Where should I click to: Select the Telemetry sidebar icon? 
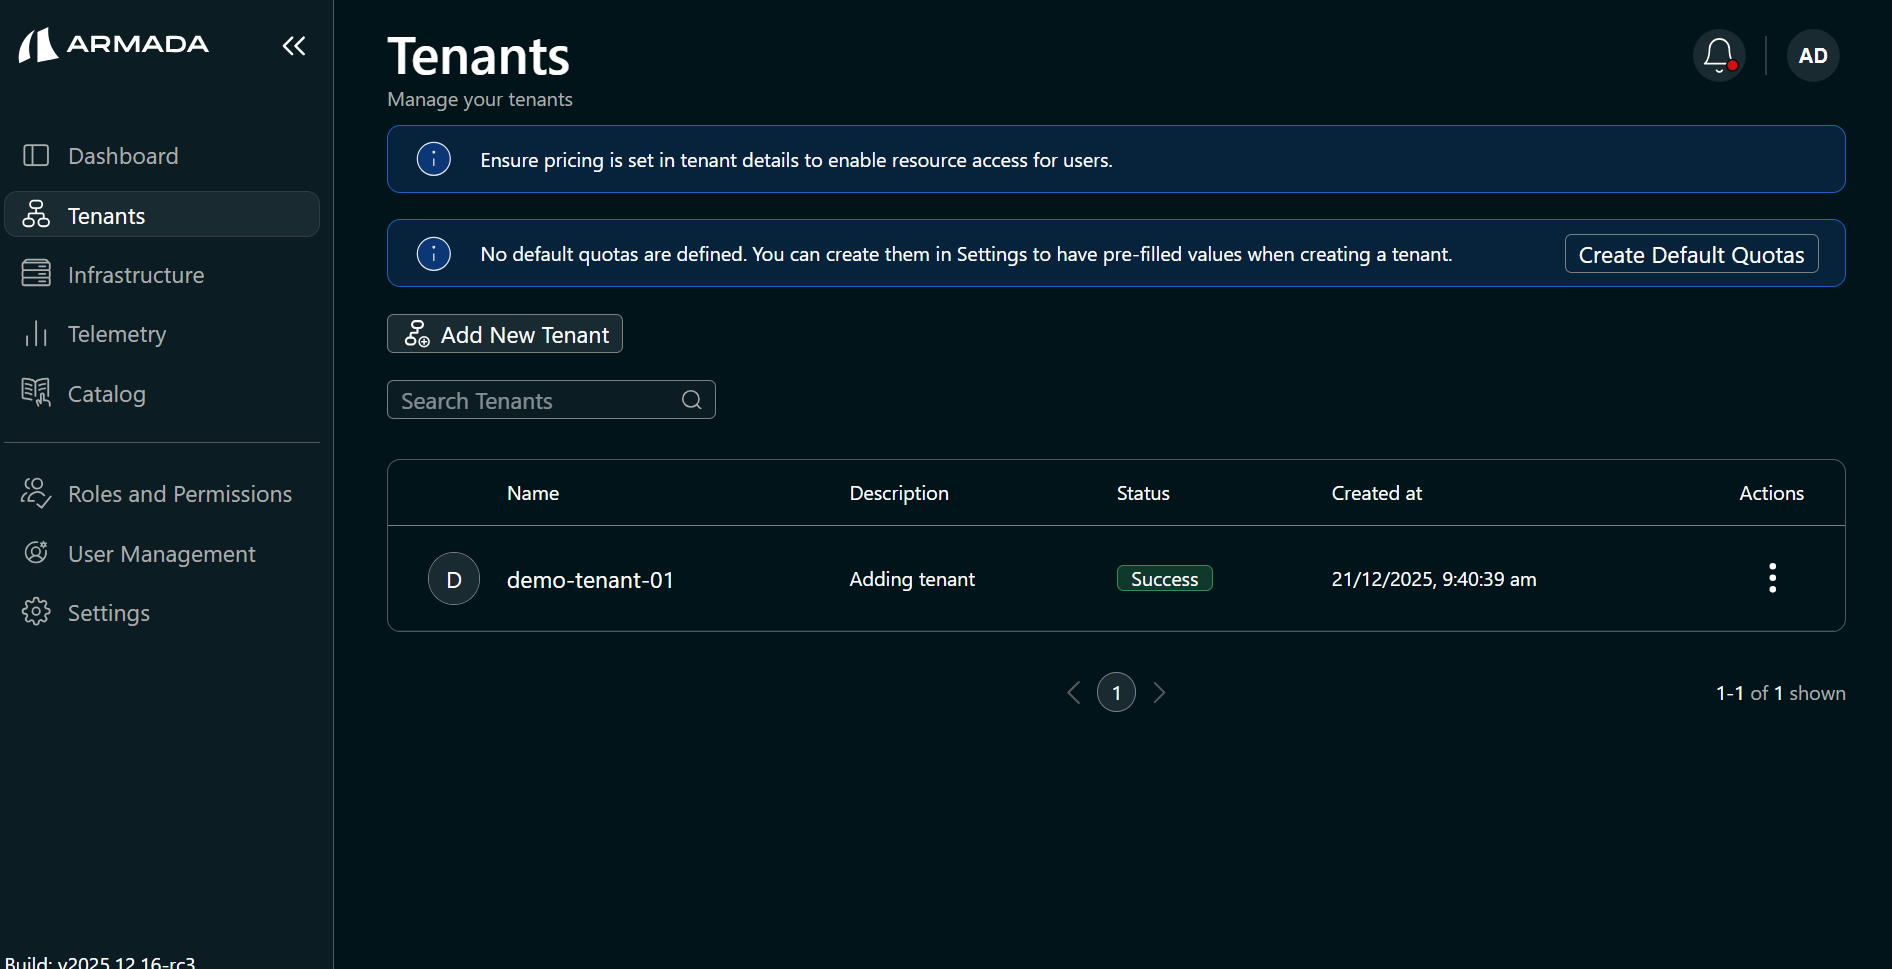(x=36, y=334)
